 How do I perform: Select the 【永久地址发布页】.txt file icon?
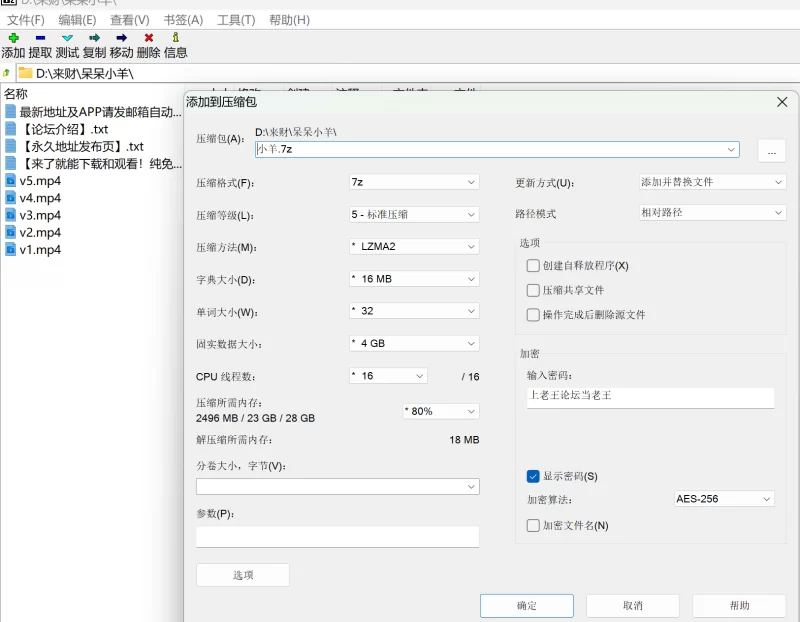(10, 146)
